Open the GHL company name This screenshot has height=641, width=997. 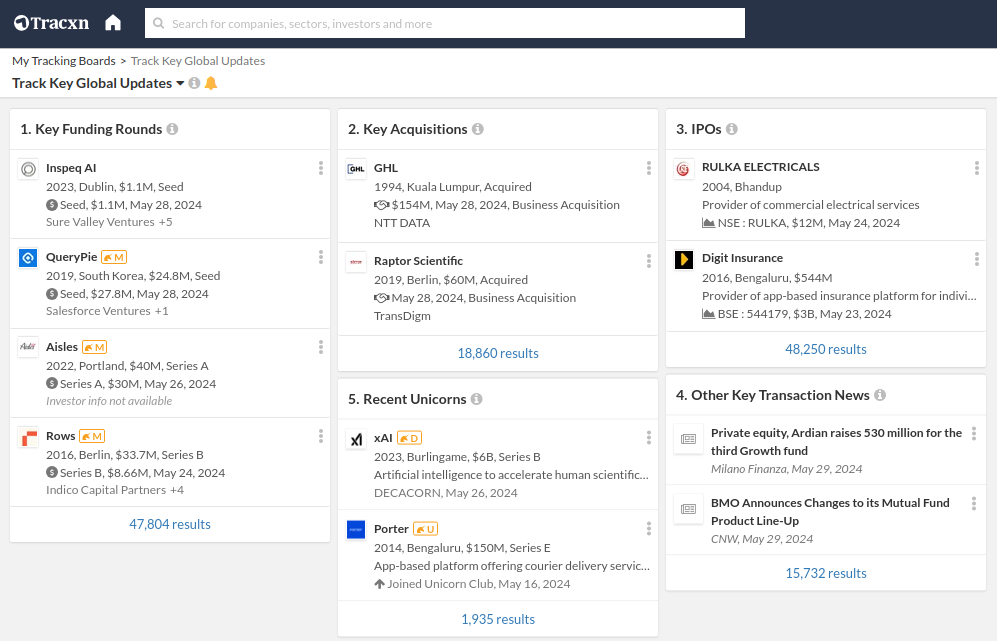pos(386,168)
